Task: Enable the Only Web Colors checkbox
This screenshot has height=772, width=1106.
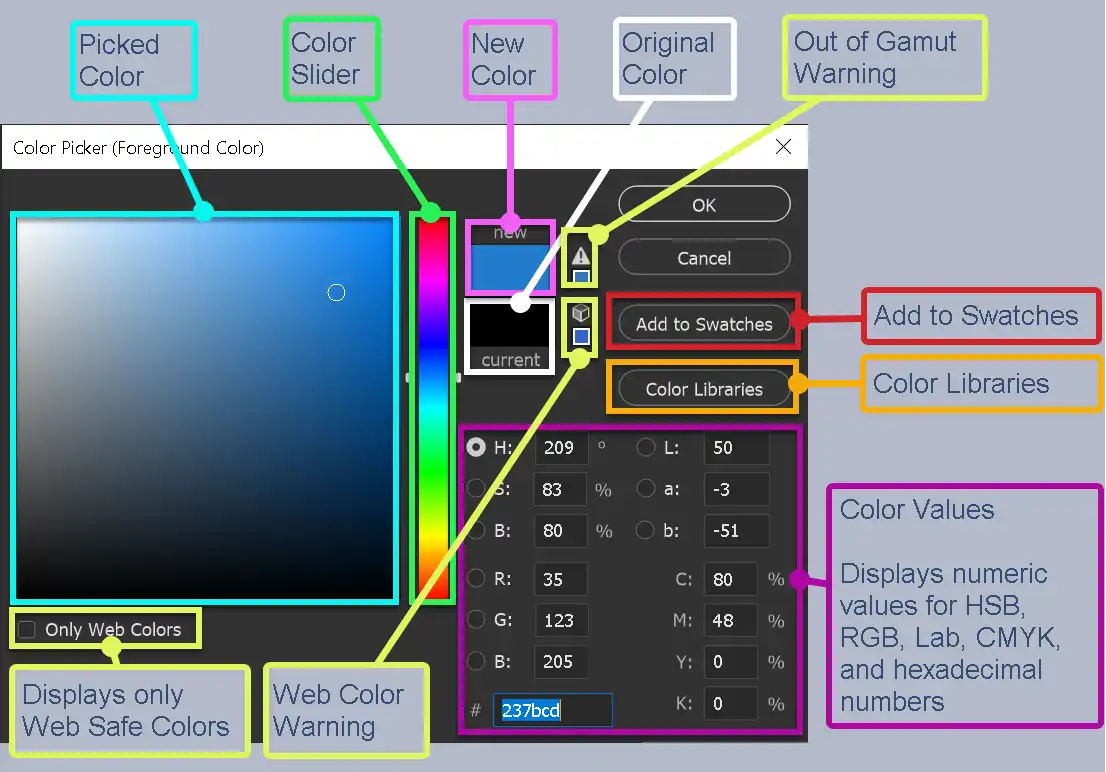Action: pyautogui.click(x=25, y=629)
